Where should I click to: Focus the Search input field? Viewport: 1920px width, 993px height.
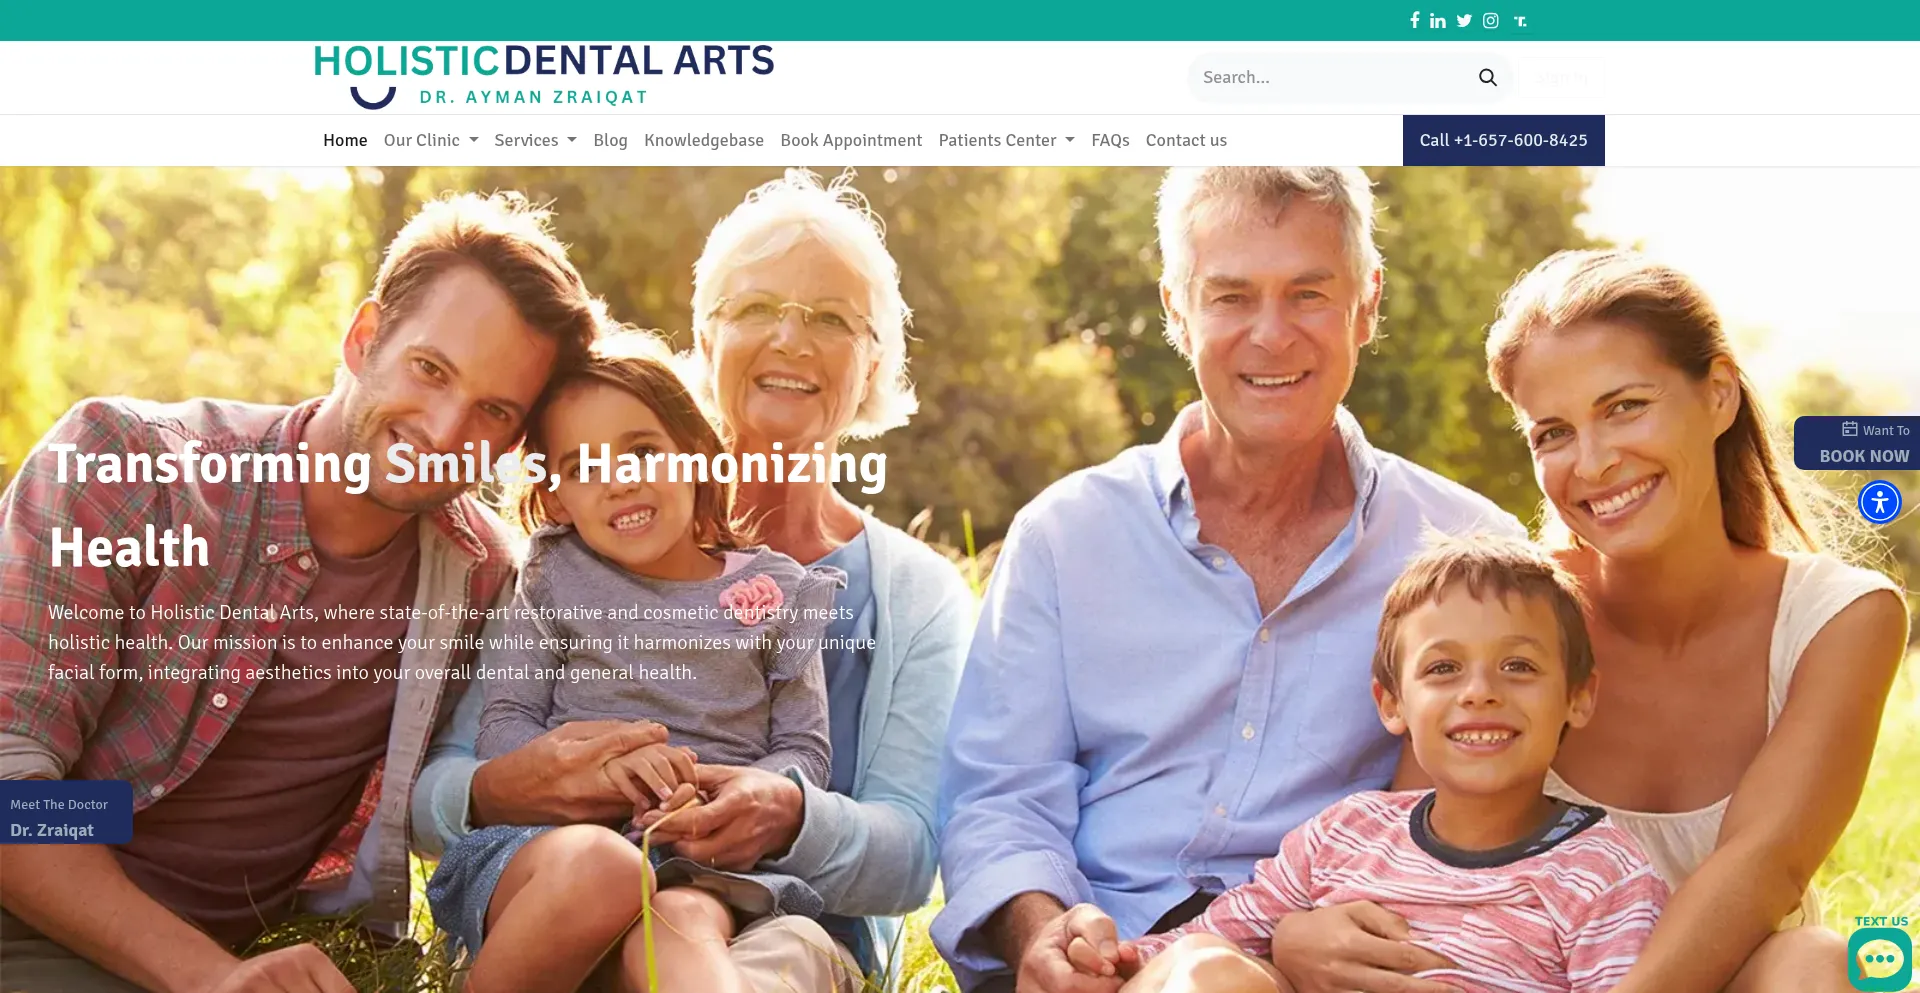(1335, 77)
